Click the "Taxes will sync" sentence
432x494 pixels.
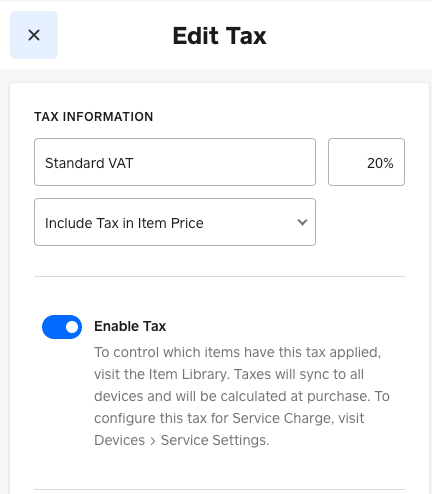(299, 374)
